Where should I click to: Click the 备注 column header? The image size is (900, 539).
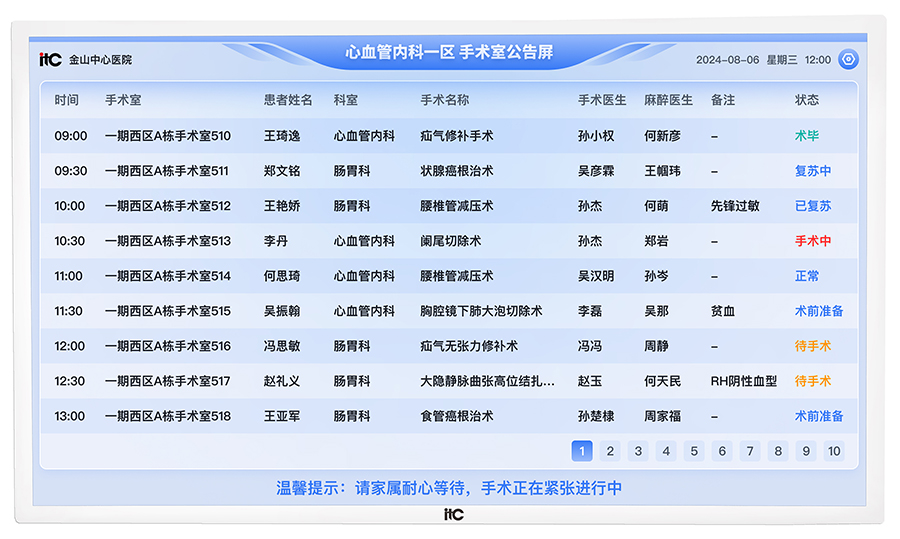pyautogui.click(x=723, y=100)
